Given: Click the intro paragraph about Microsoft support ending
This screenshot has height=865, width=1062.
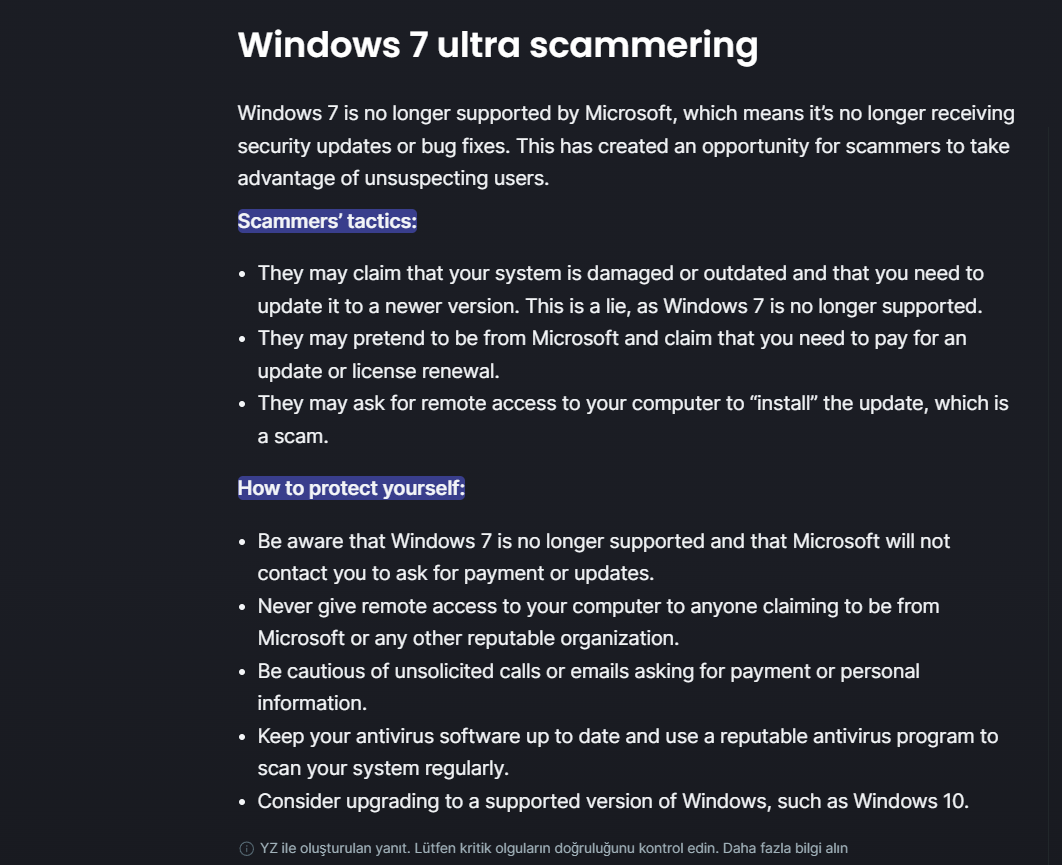Looking at the screenshot, I should [626, 146].
